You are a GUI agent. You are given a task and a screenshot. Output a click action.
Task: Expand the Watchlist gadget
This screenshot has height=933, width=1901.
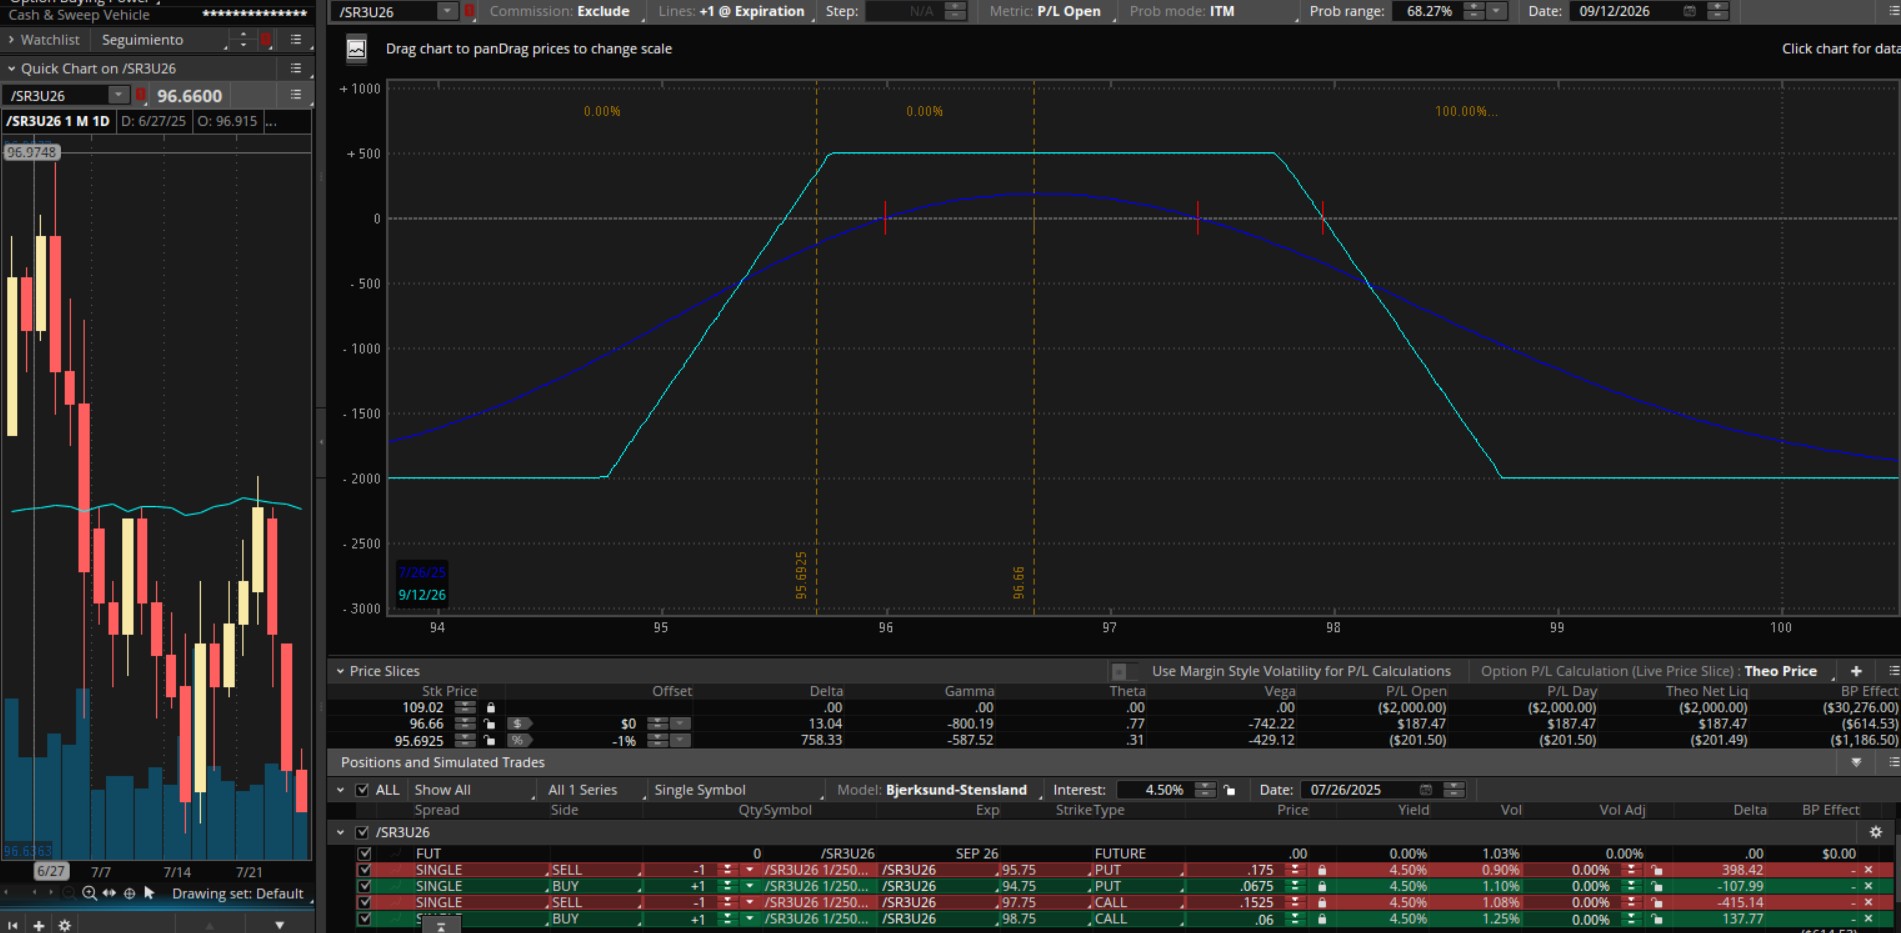tap(11, 40)
